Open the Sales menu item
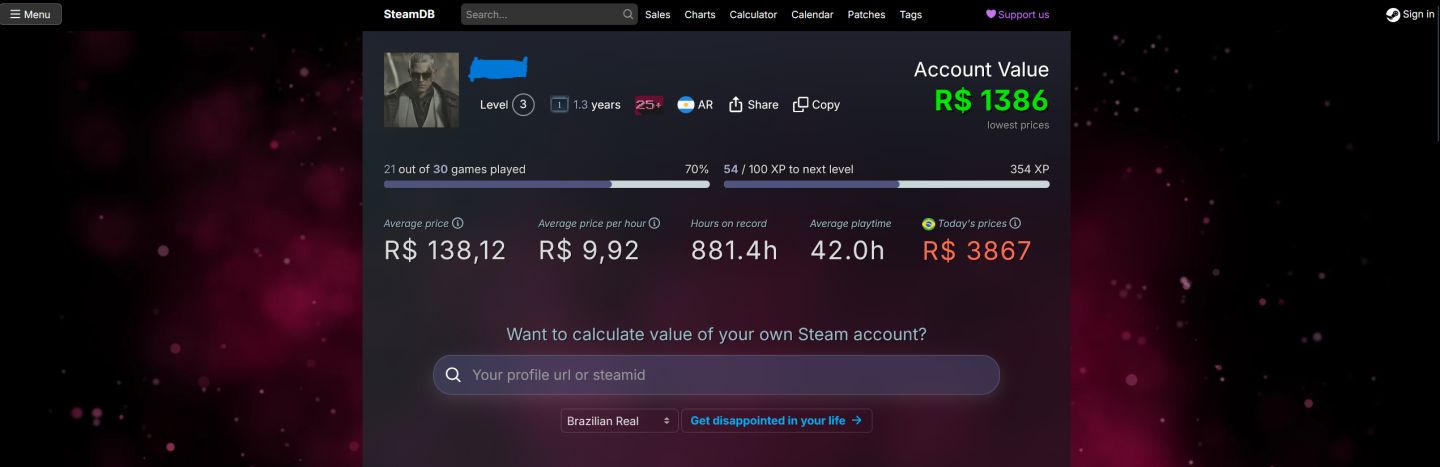The width and height of the screenshot is (1440, 467). click(658, 14)
